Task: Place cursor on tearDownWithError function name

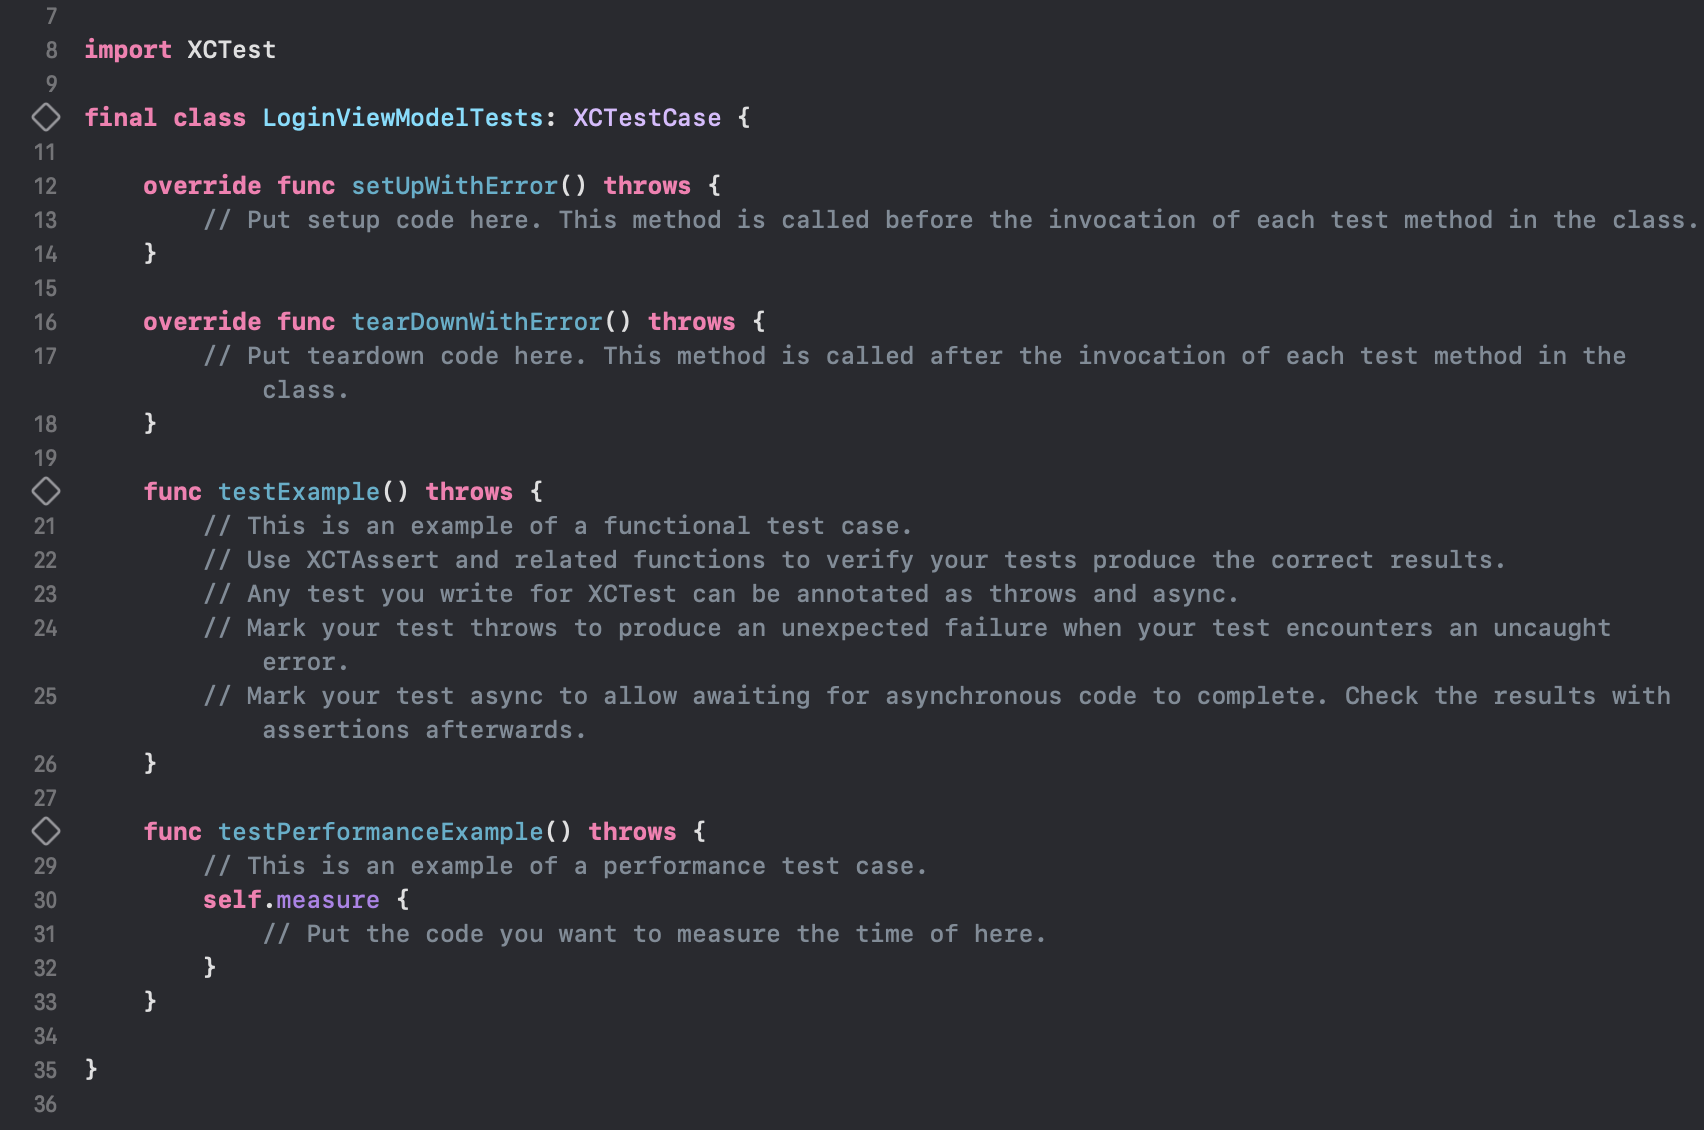Action: (x=477, y=322)
